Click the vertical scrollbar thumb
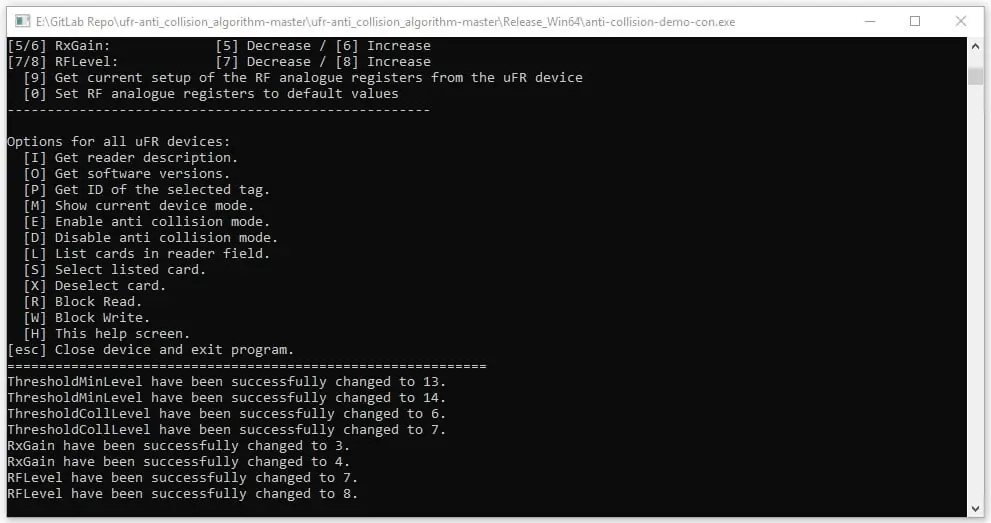Screen dimensions: 991x523 coord(975,76)
